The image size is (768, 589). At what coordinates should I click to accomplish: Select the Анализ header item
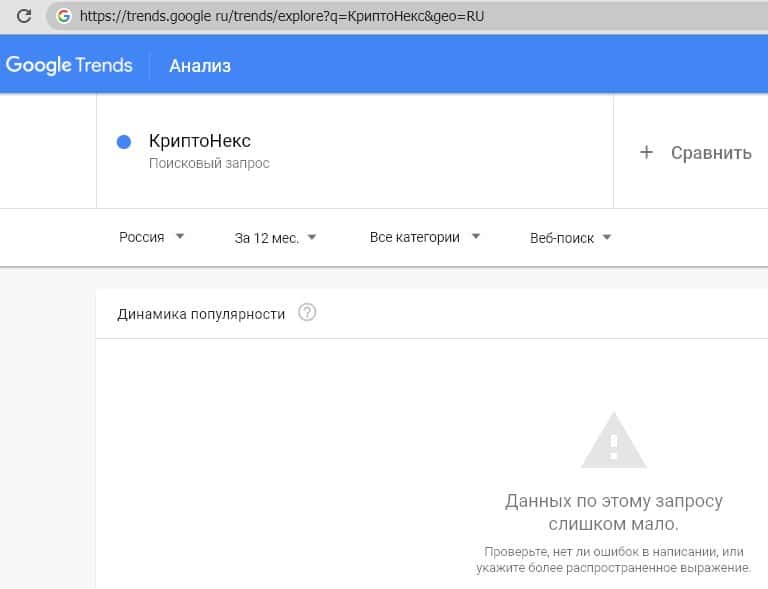[200, 66]
